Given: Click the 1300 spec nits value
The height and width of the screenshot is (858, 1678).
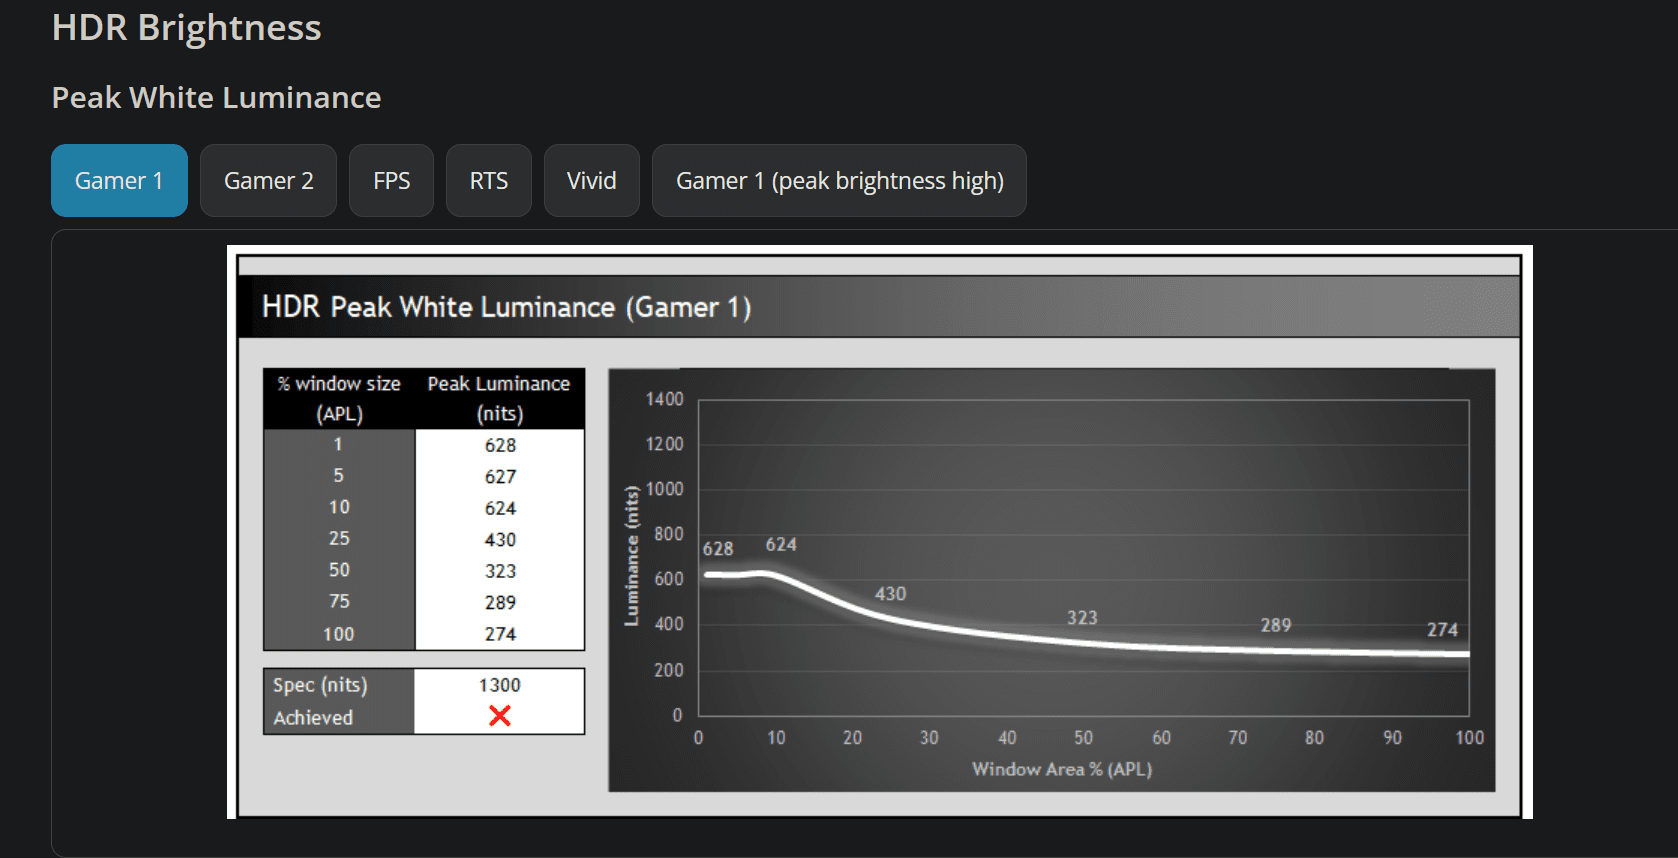Looking at the screenshot, I should click(x=500, y=685).
